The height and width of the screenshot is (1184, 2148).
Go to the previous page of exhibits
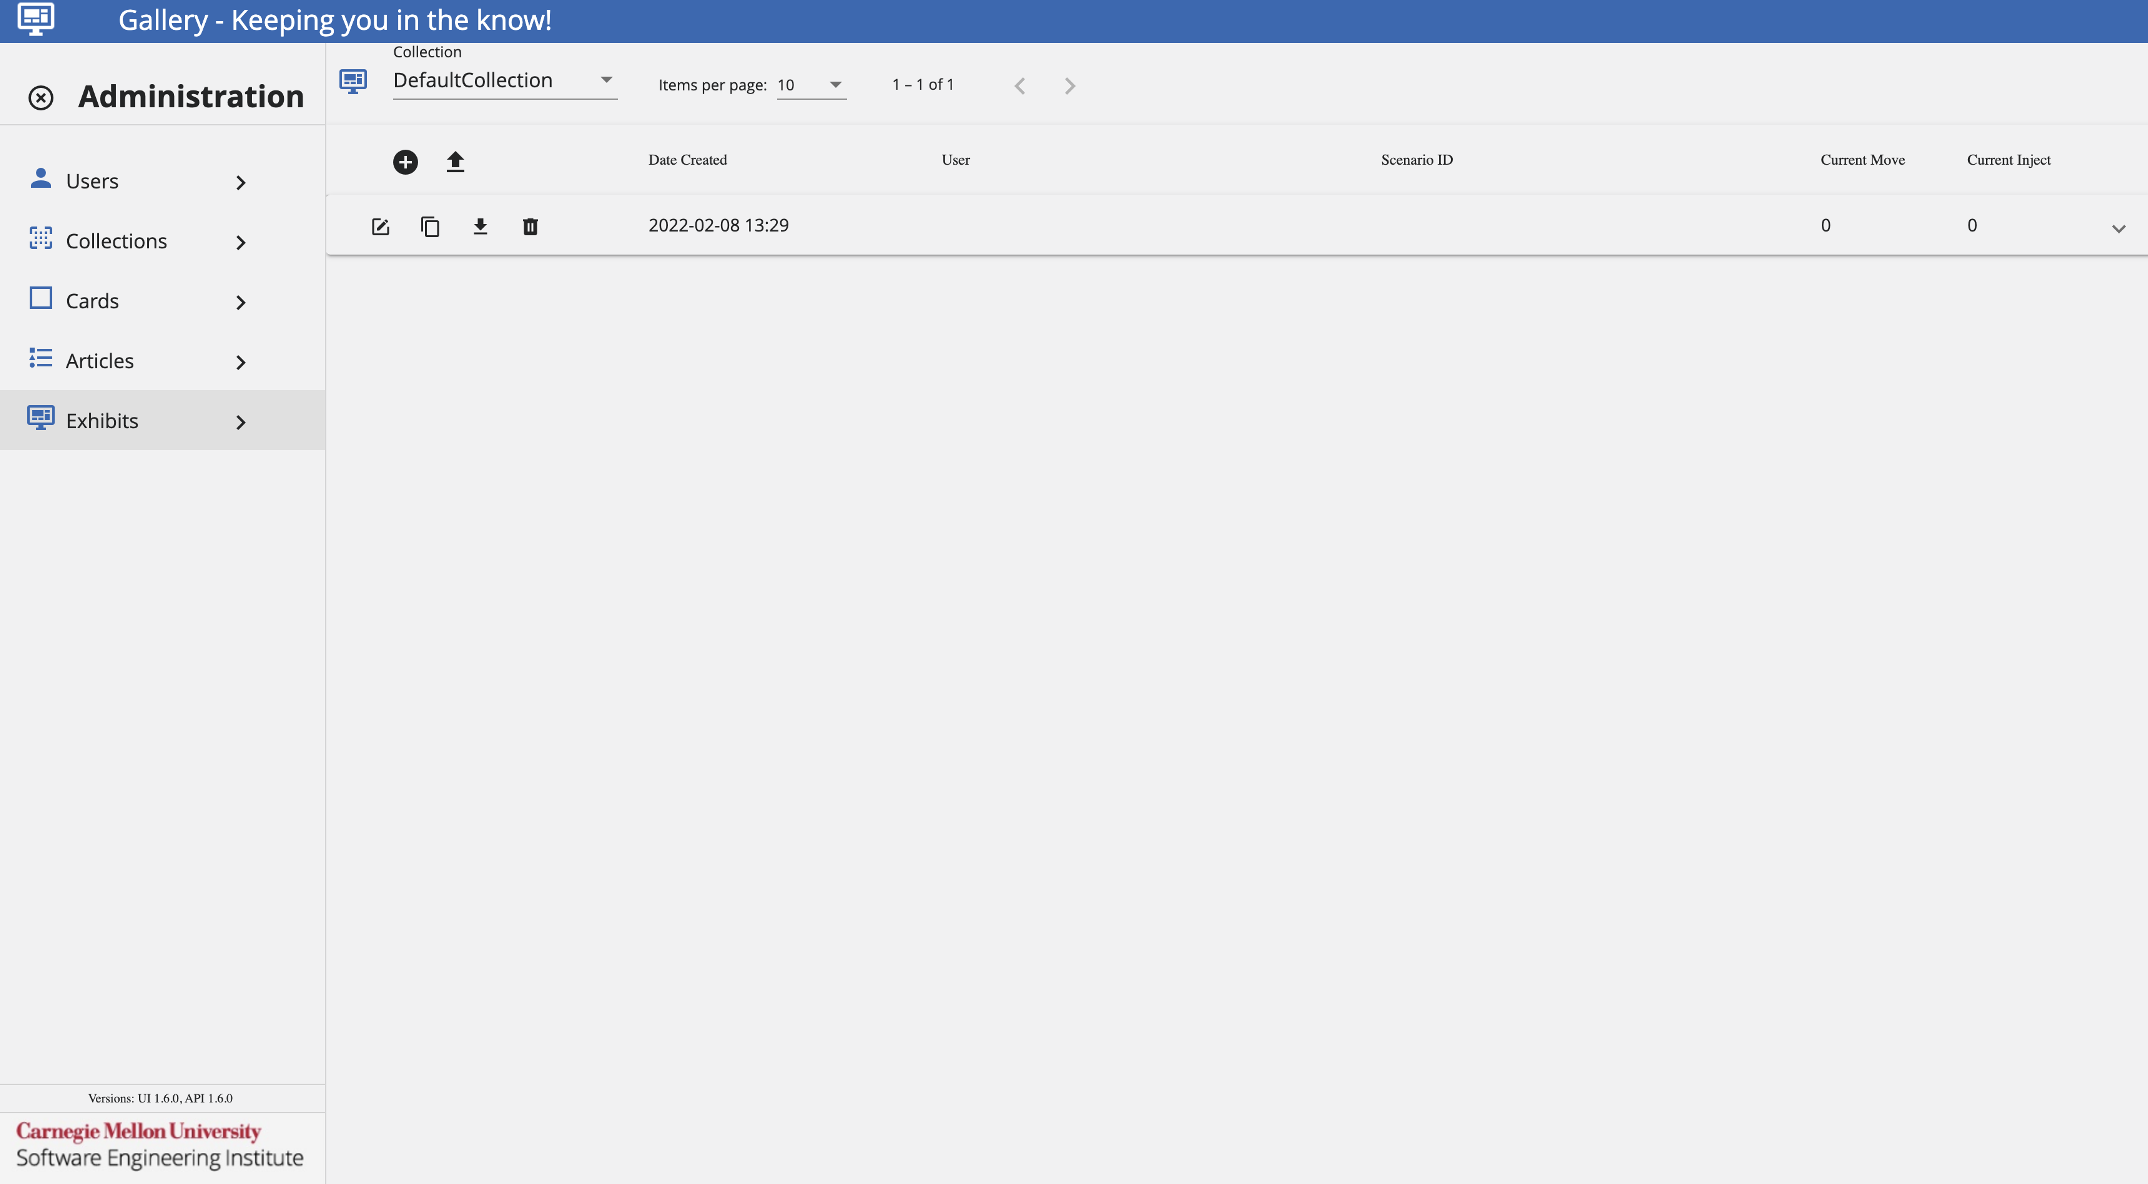1019,86
